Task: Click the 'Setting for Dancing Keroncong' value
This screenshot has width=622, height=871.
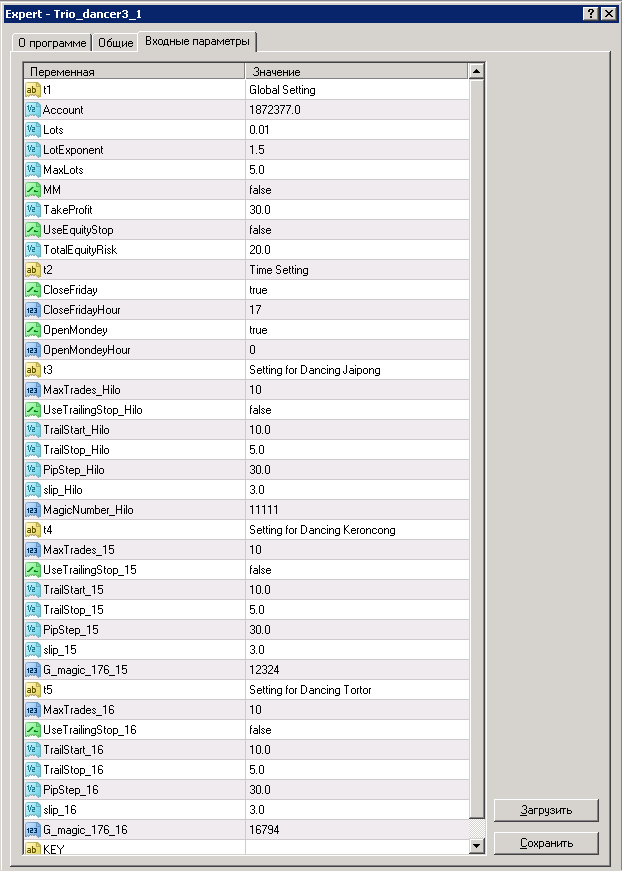Action: click(x=322, y=530)
